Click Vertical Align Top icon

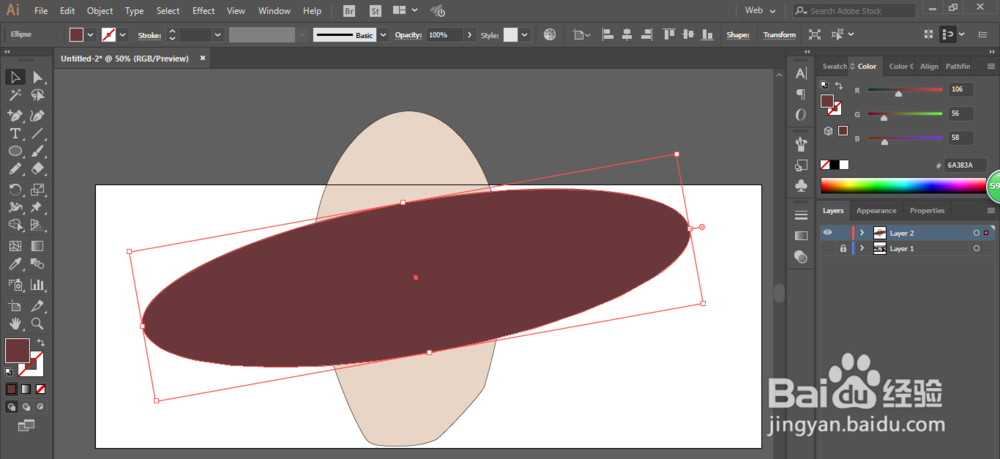point(668,35)
